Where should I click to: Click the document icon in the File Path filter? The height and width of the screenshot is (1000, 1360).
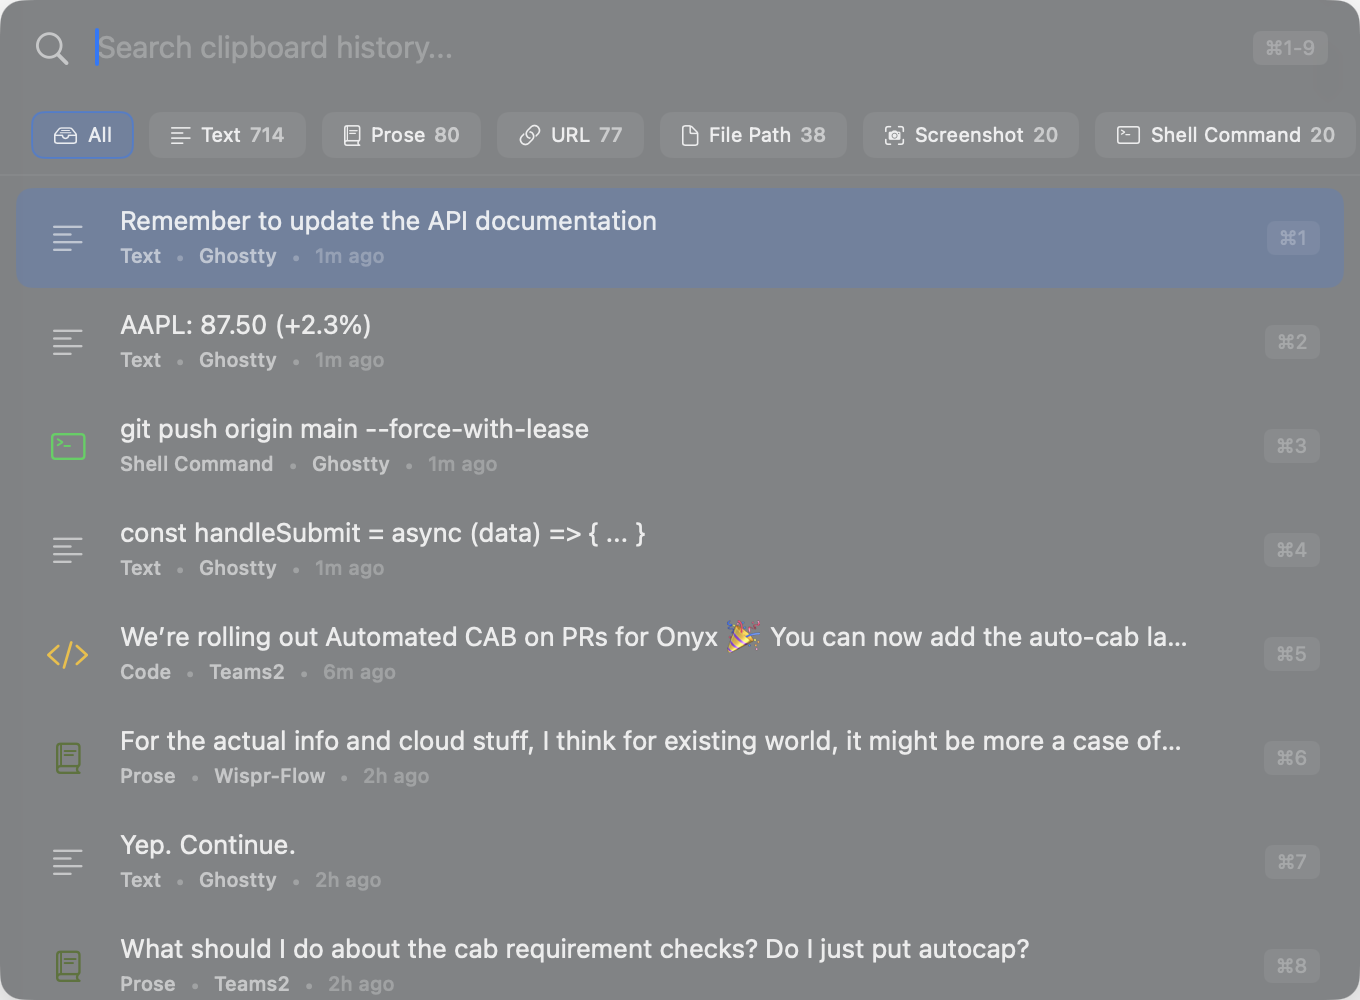[x=689, y=134]
